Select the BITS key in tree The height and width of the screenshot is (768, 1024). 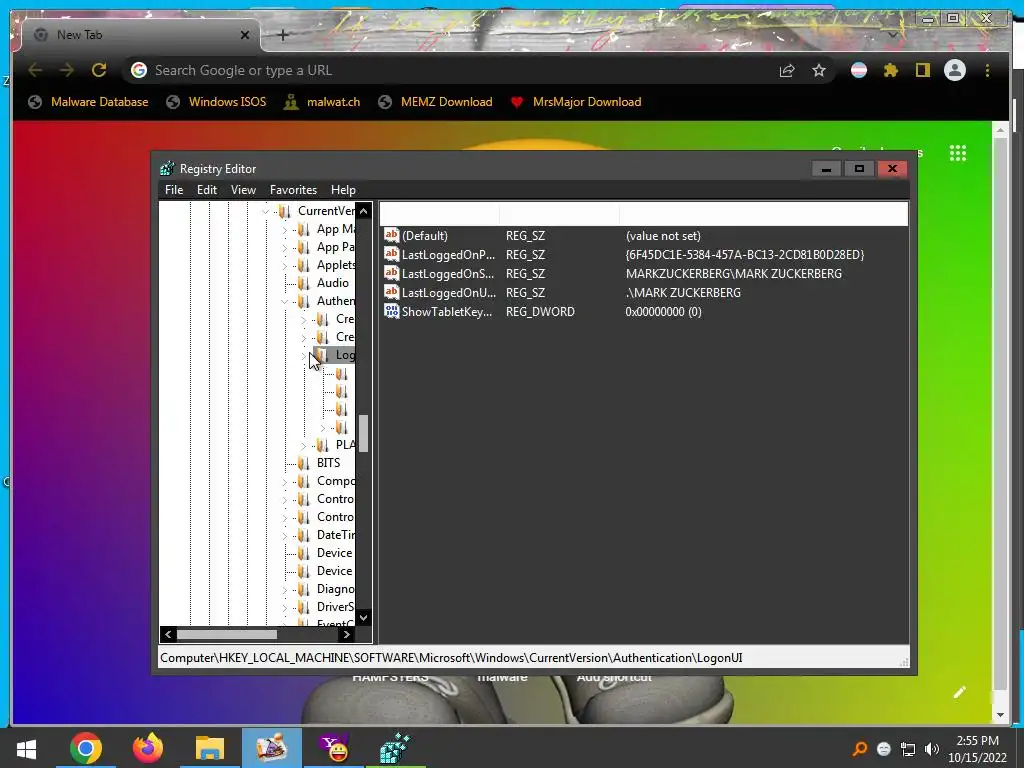(x=328, y=462)
